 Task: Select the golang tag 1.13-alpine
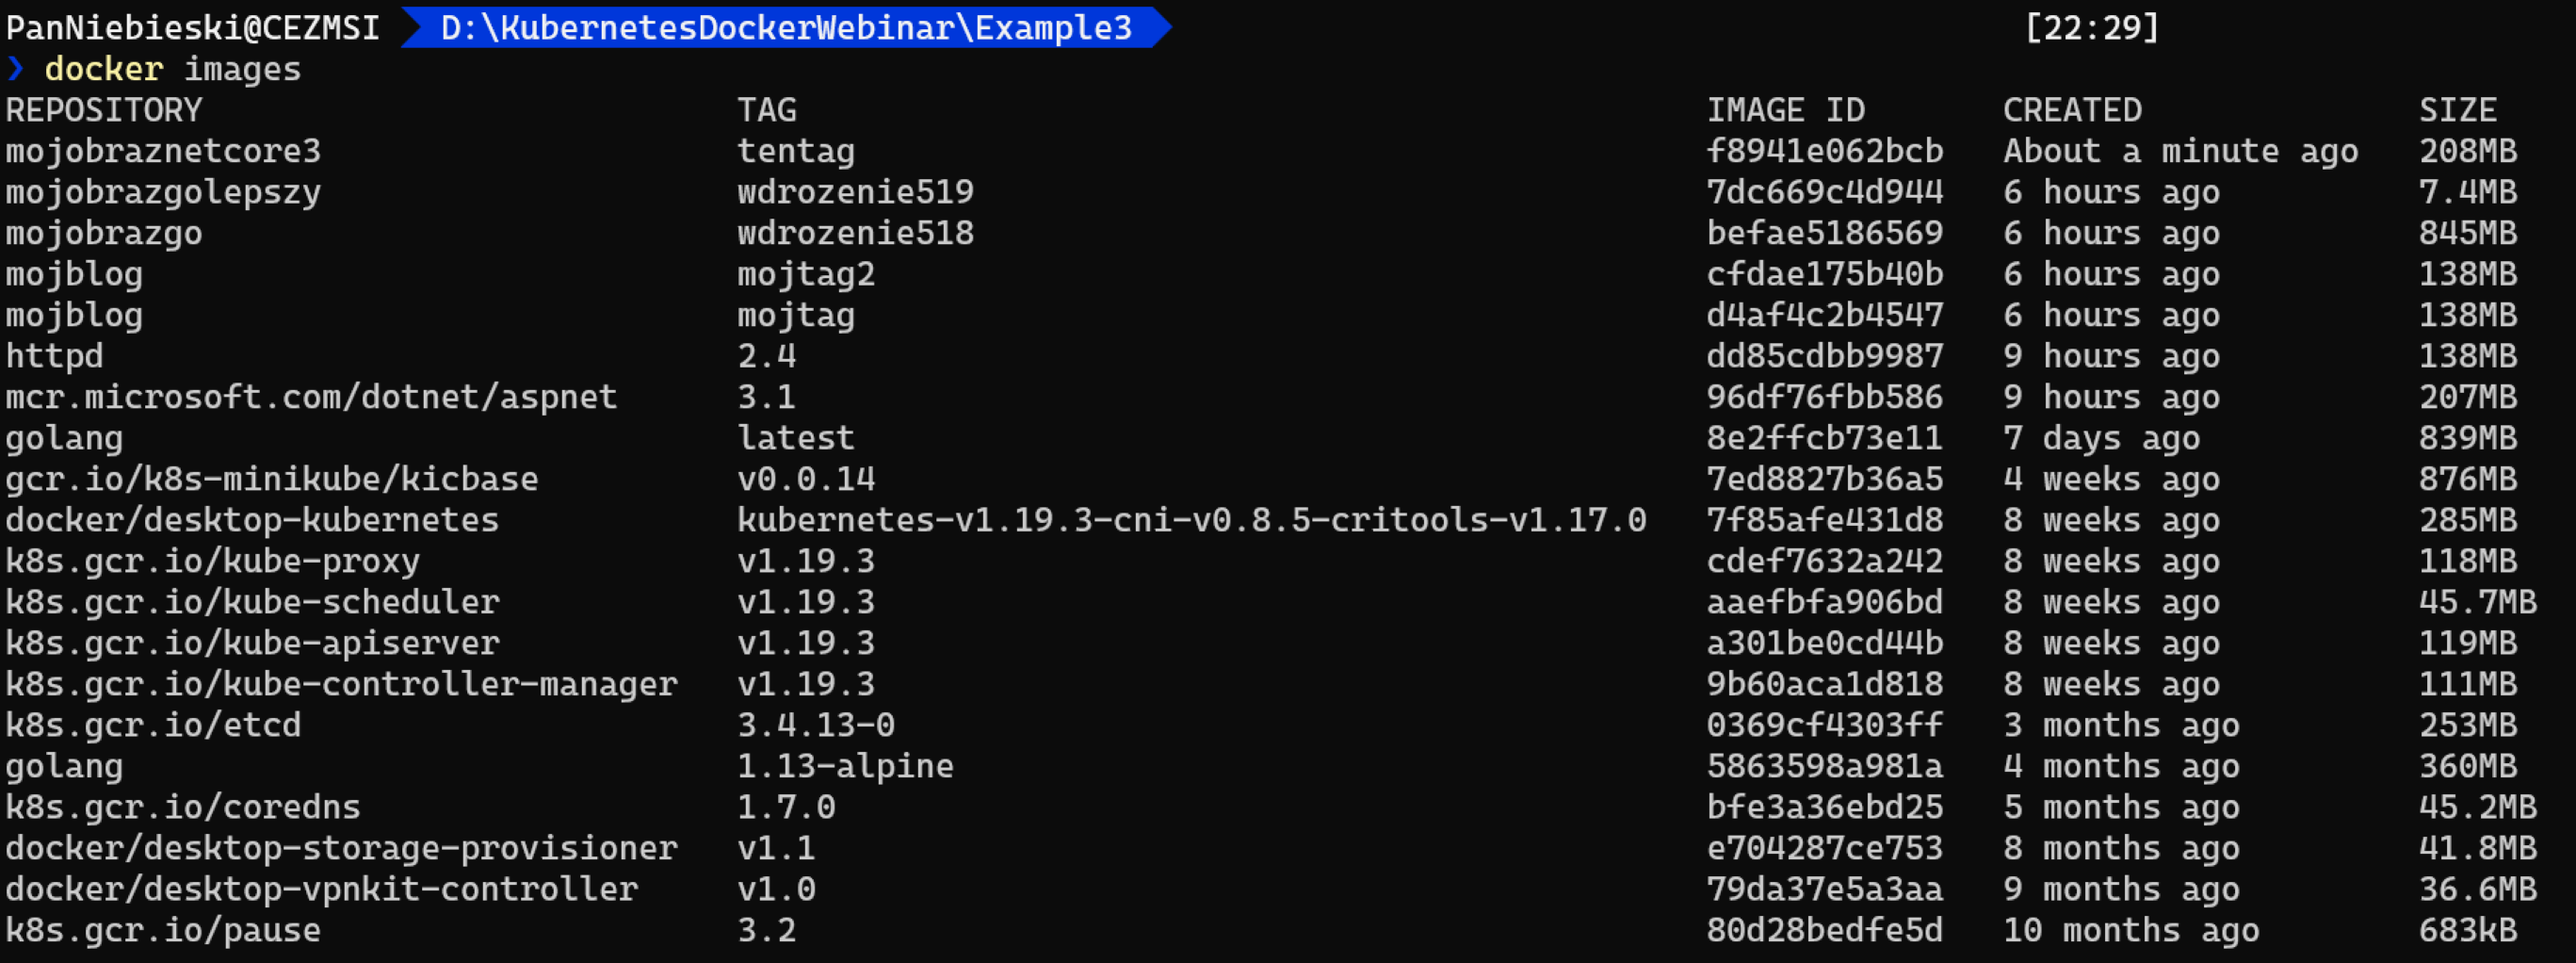[x=846, y=765]
